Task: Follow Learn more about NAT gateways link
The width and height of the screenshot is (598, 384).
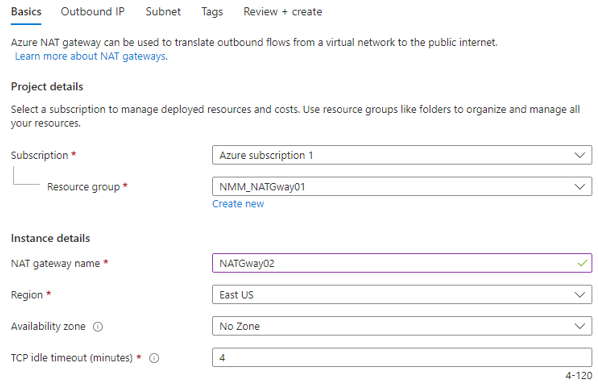Action: tap(91, 56)
